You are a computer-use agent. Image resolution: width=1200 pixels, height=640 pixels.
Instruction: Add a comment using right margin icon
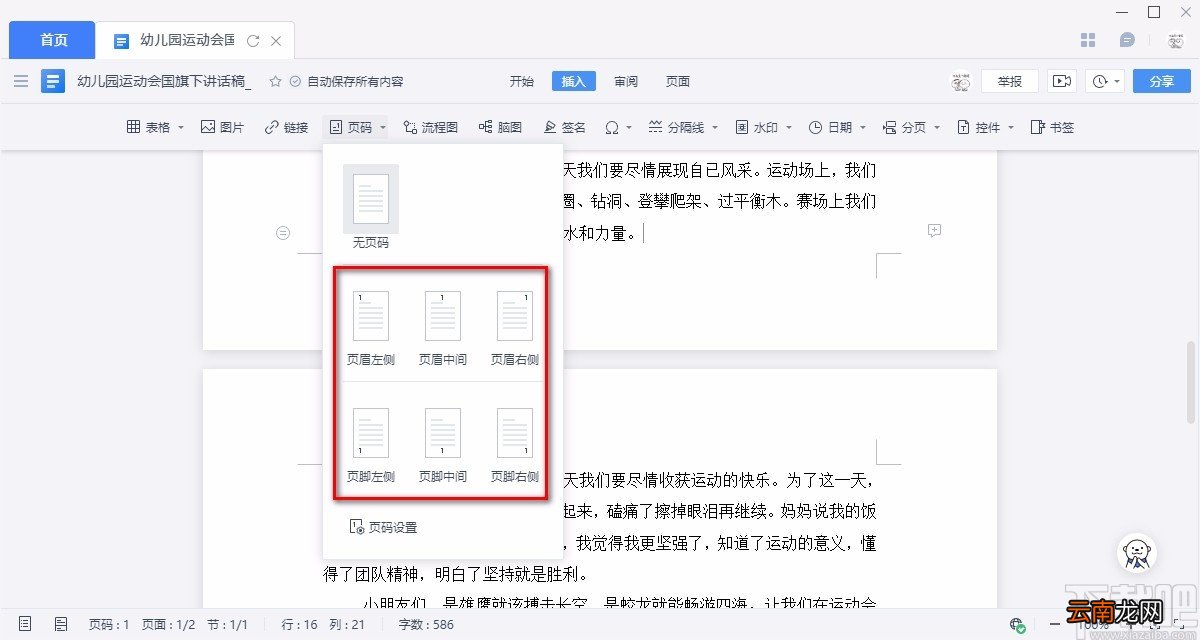coord(934,231)
